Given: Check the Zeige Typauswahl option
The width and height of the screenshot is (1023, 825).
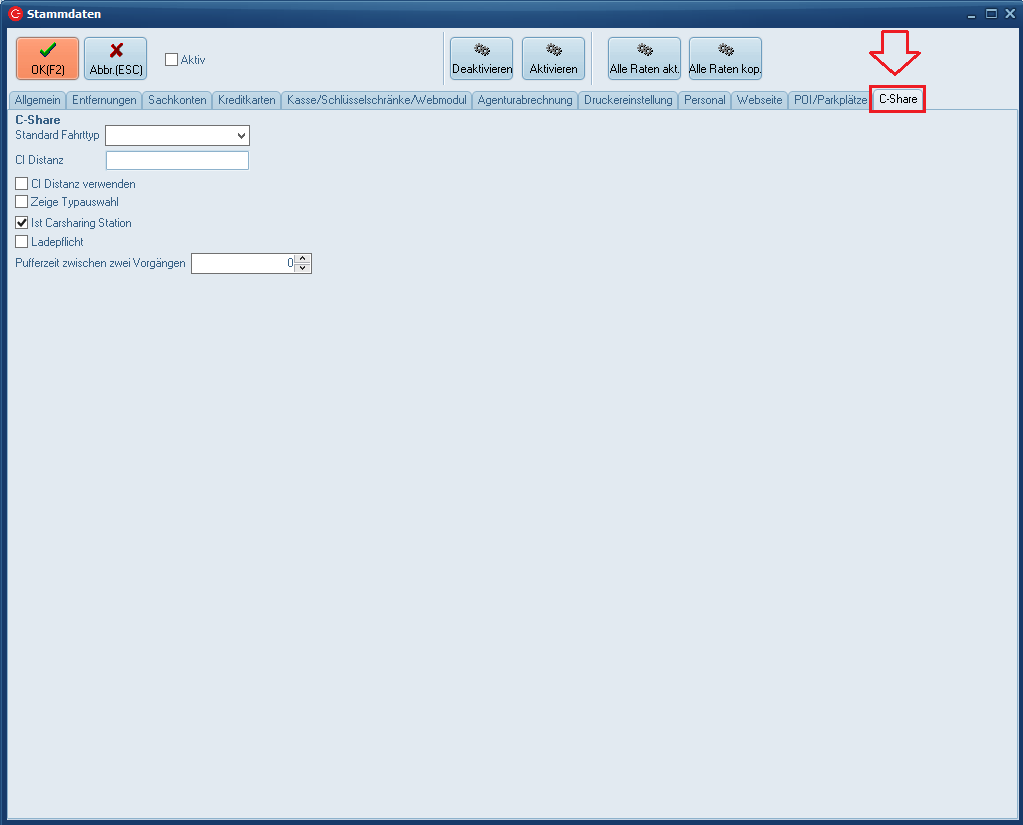Looking at the screenshot, I should click(22, 202).
